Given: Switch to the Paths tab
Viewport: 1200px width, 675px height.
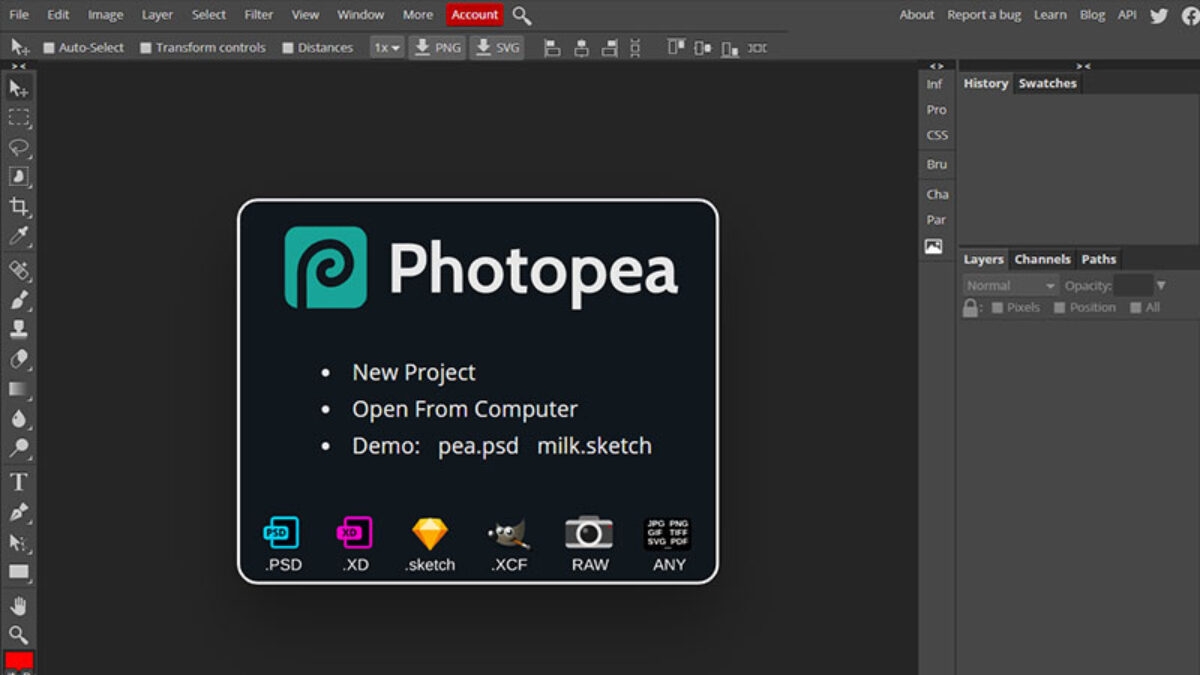Looking at the screenshot, I should tap(1098, 259).
